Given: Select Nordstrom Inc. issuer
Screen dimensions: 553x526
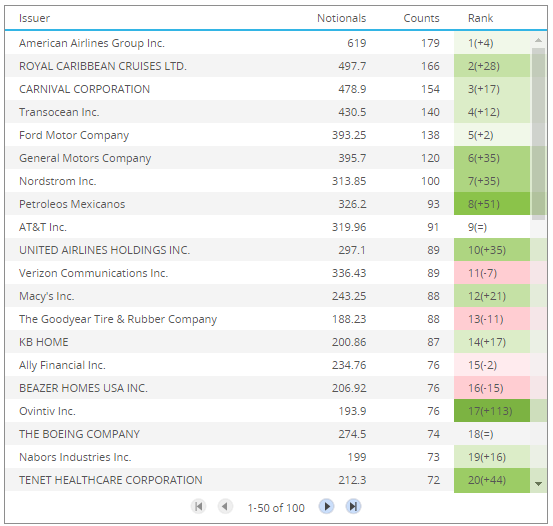Looking at the screenshot, I should (57, 181).
